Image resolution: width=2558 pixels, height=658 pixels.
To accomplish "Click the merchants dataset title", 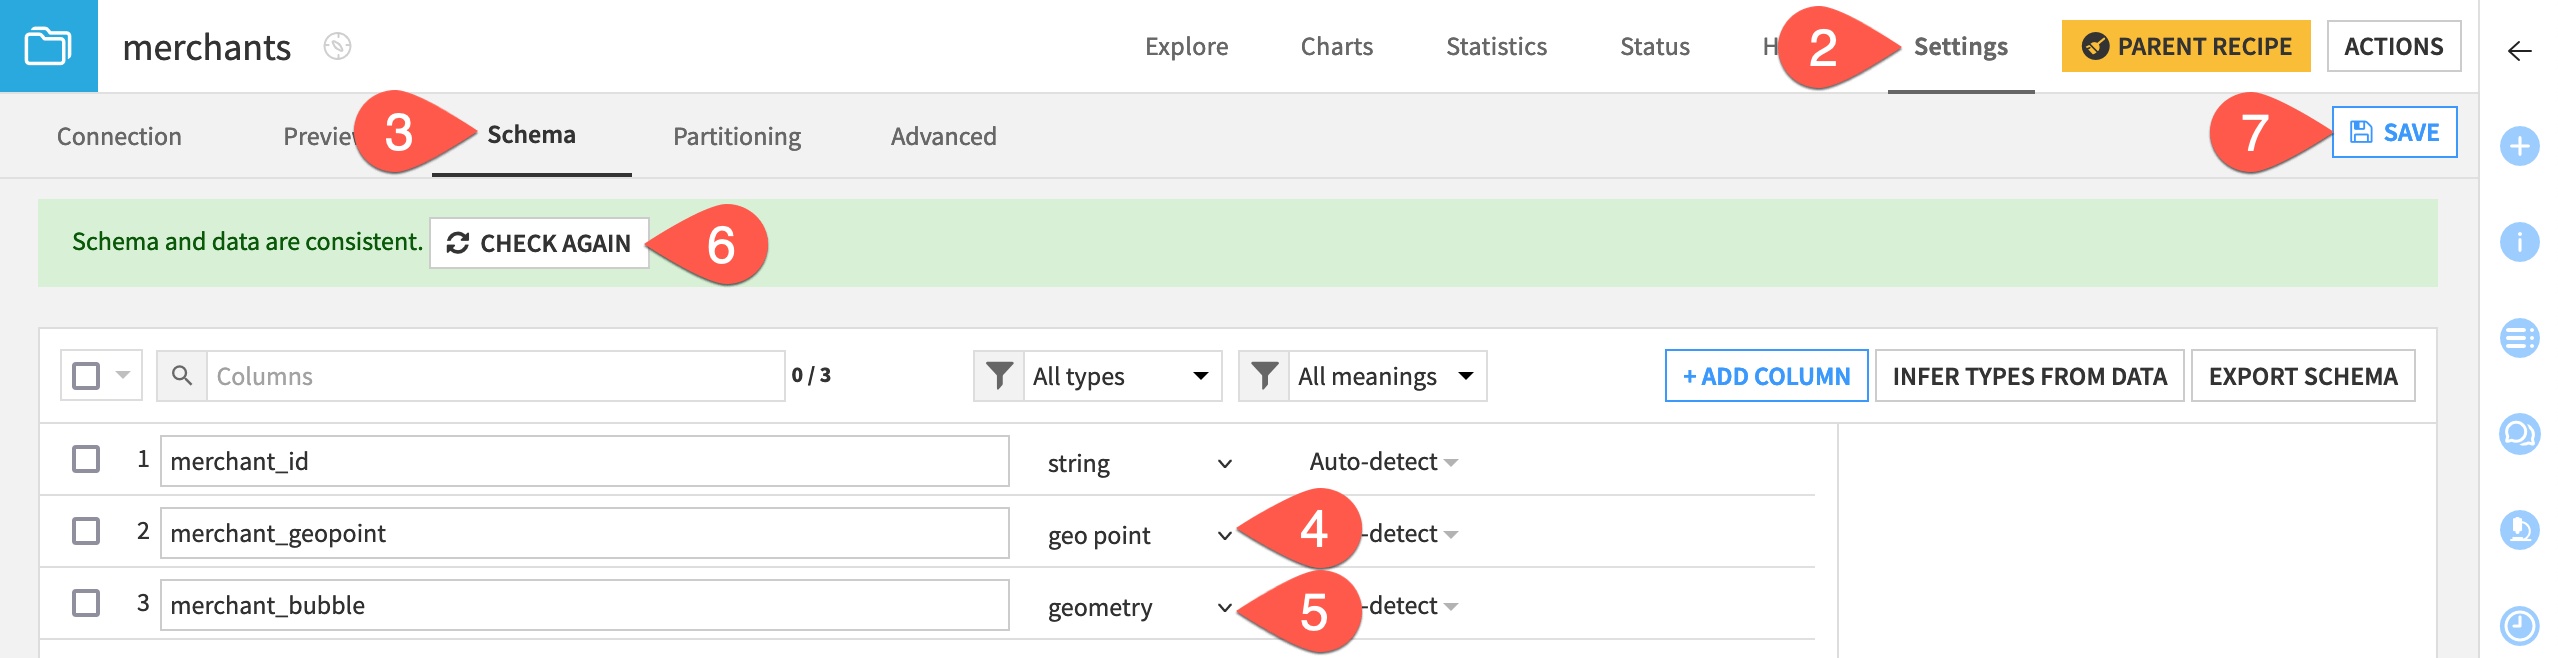I will tap(207, 48).
